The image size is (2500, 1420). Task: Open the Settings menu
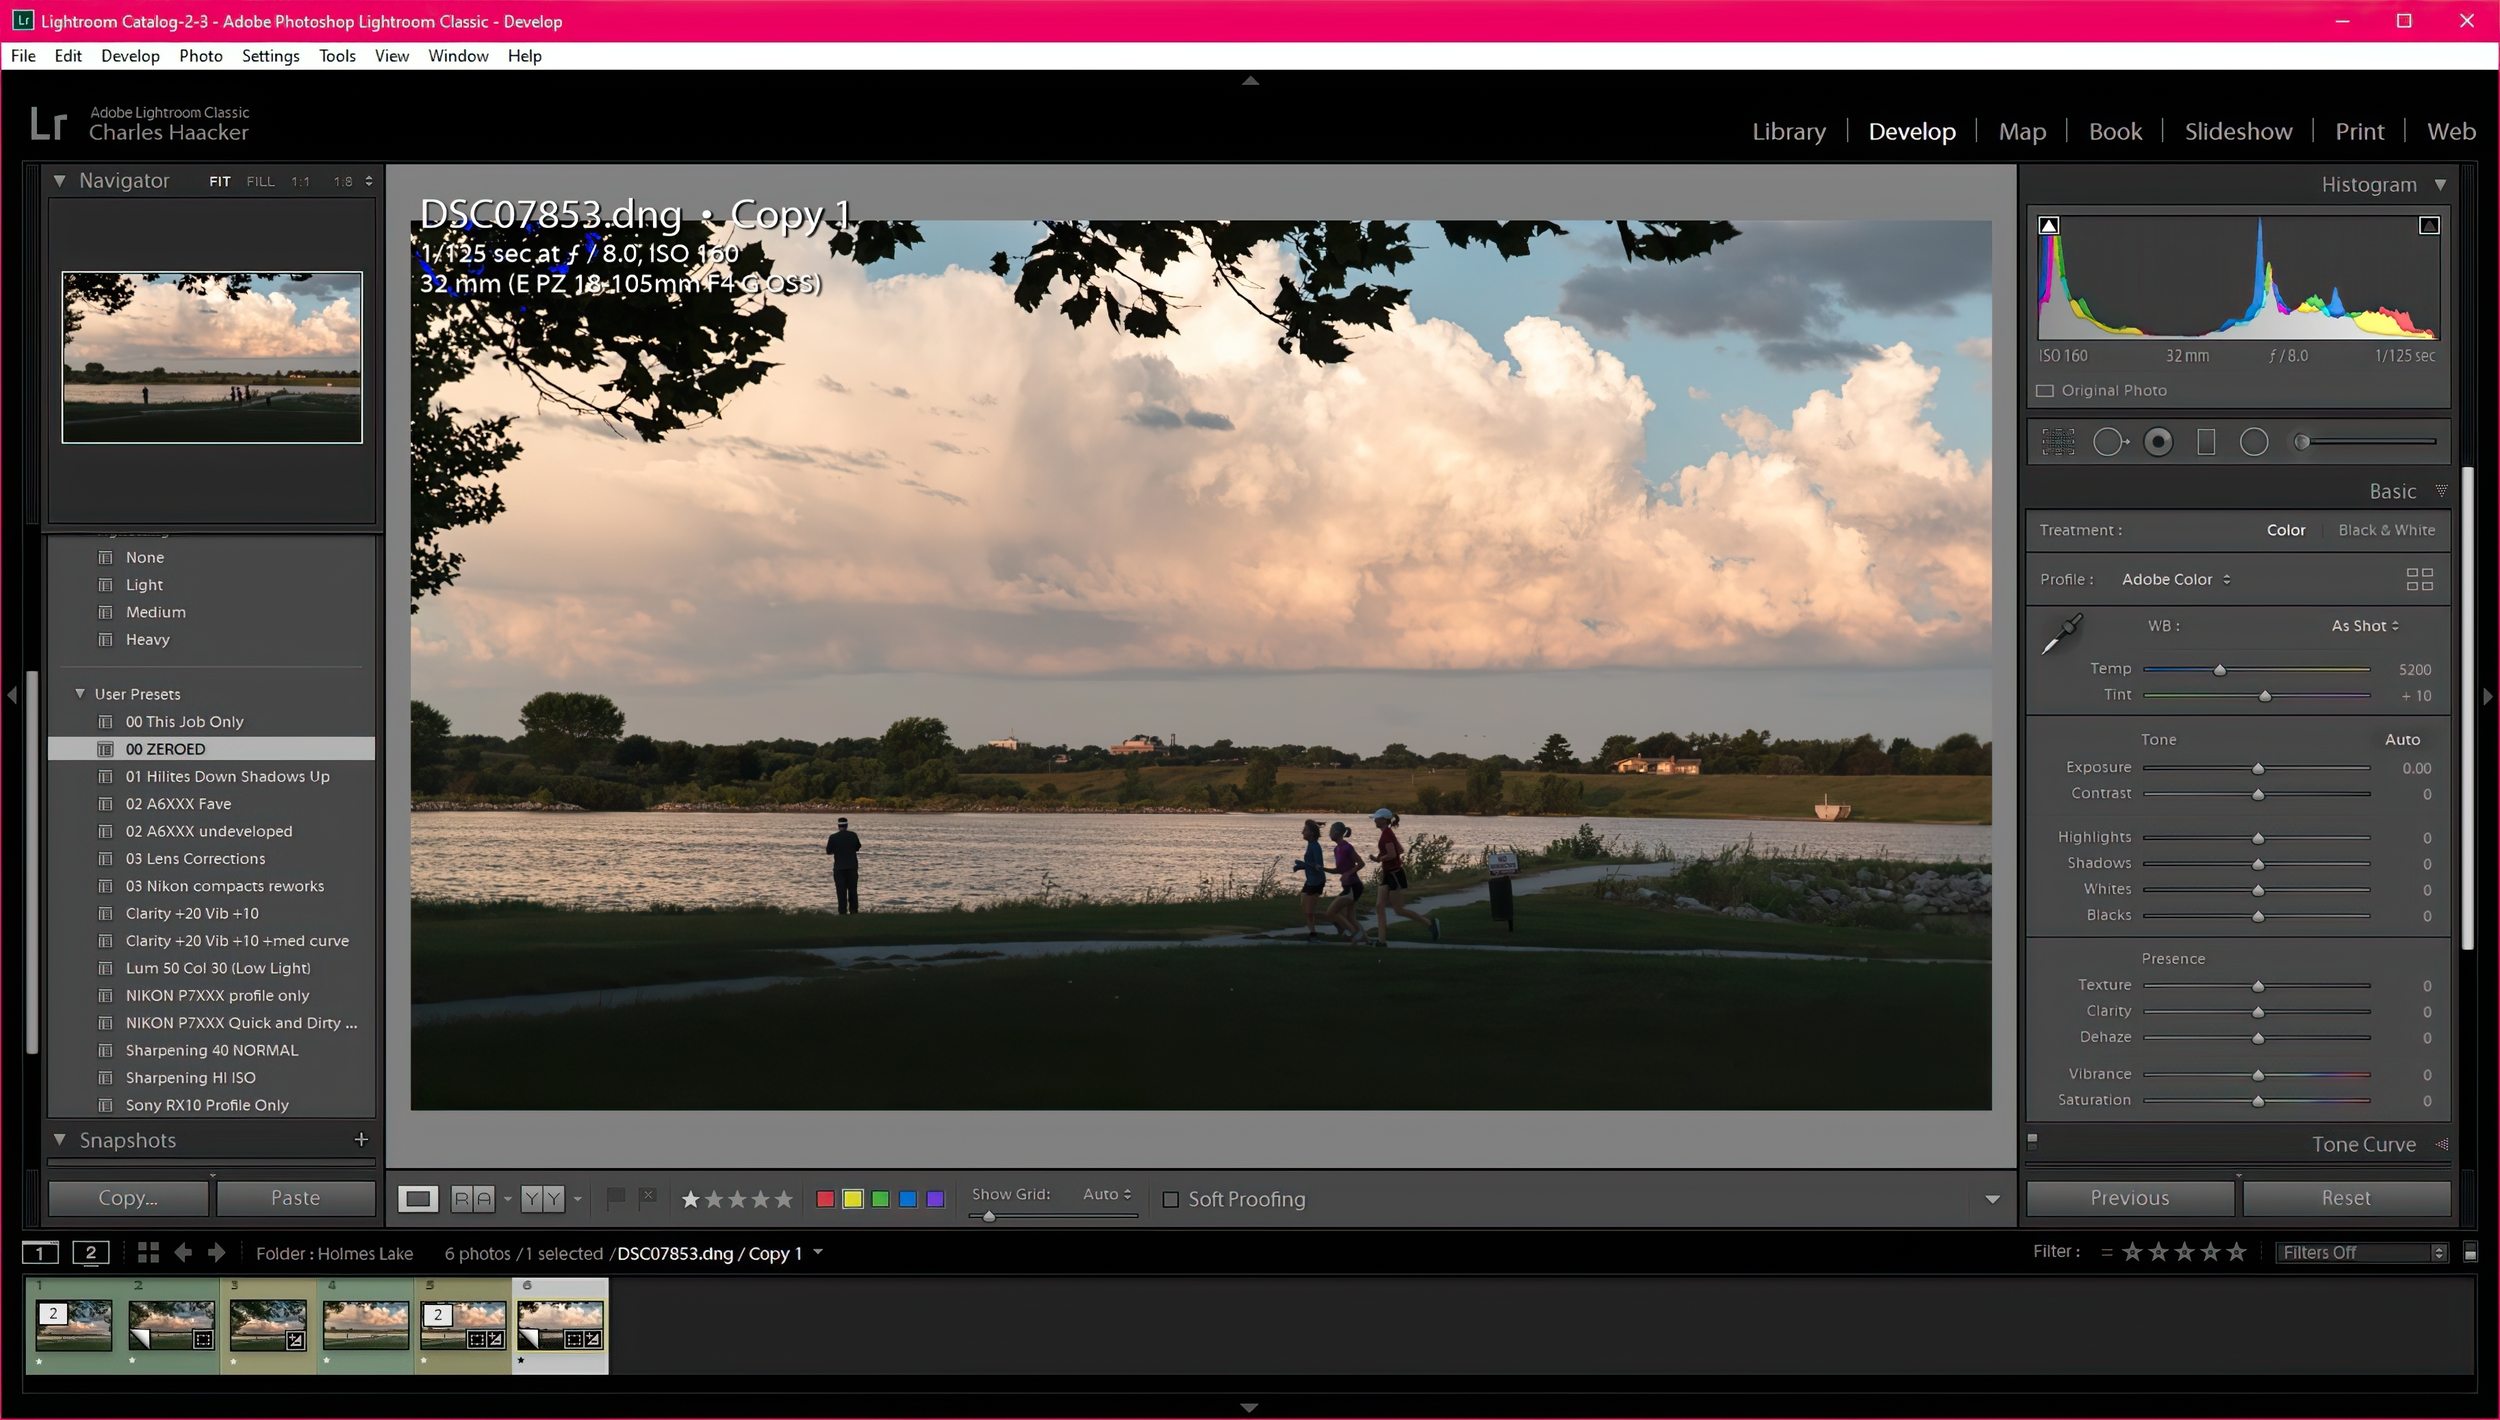[270, 56]
